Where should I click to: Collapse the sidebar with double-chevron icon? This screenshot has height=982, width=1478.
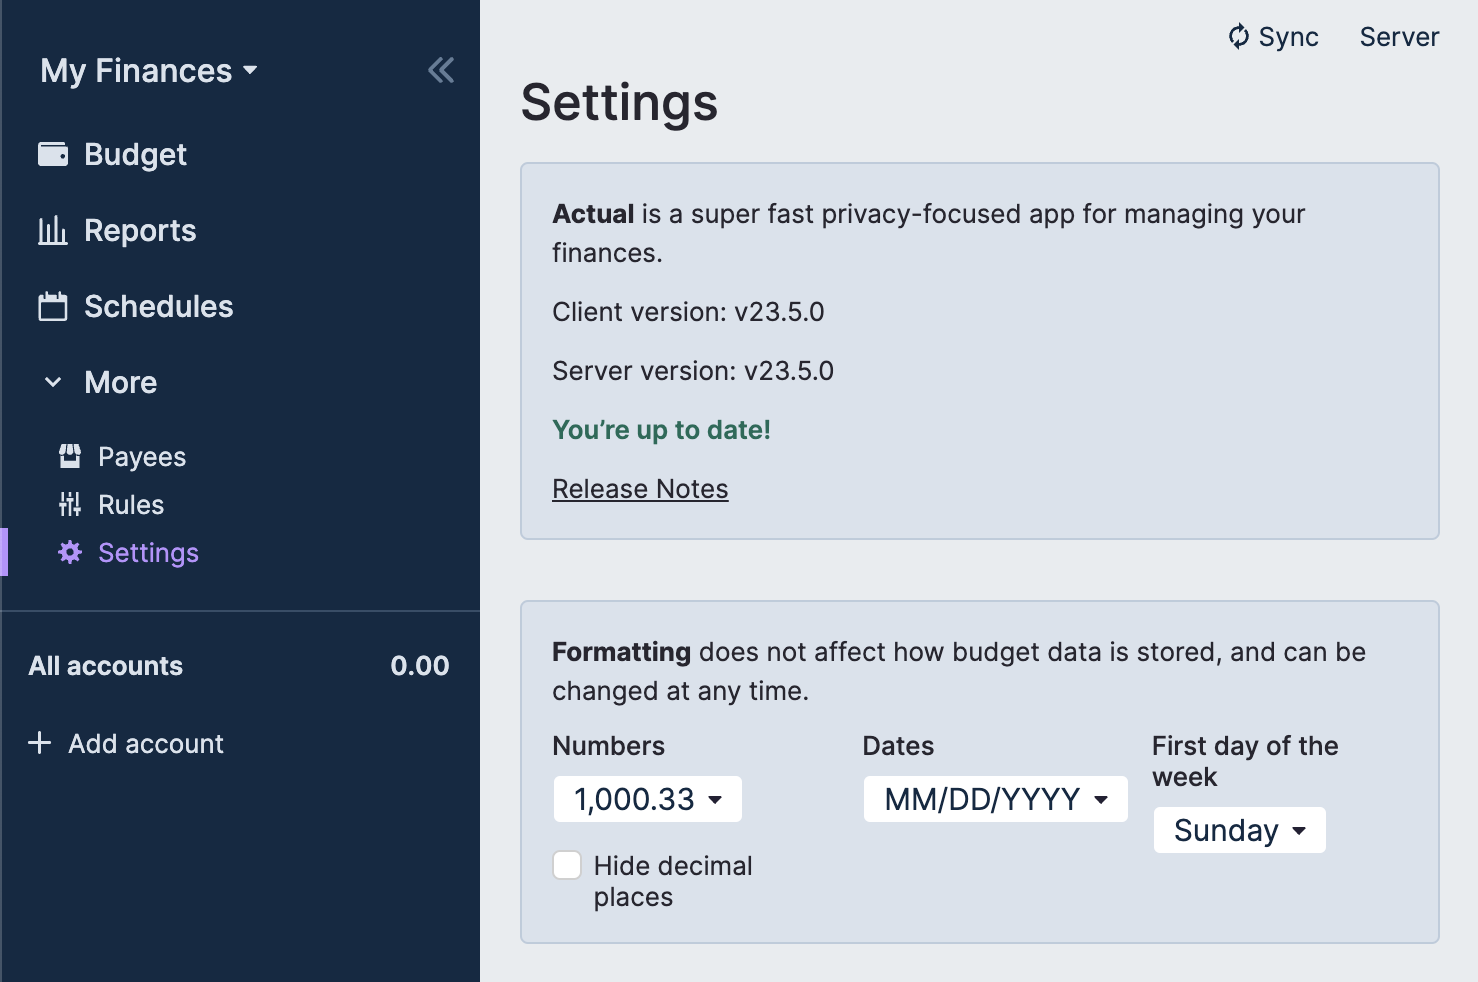click(x=441, y=70)
